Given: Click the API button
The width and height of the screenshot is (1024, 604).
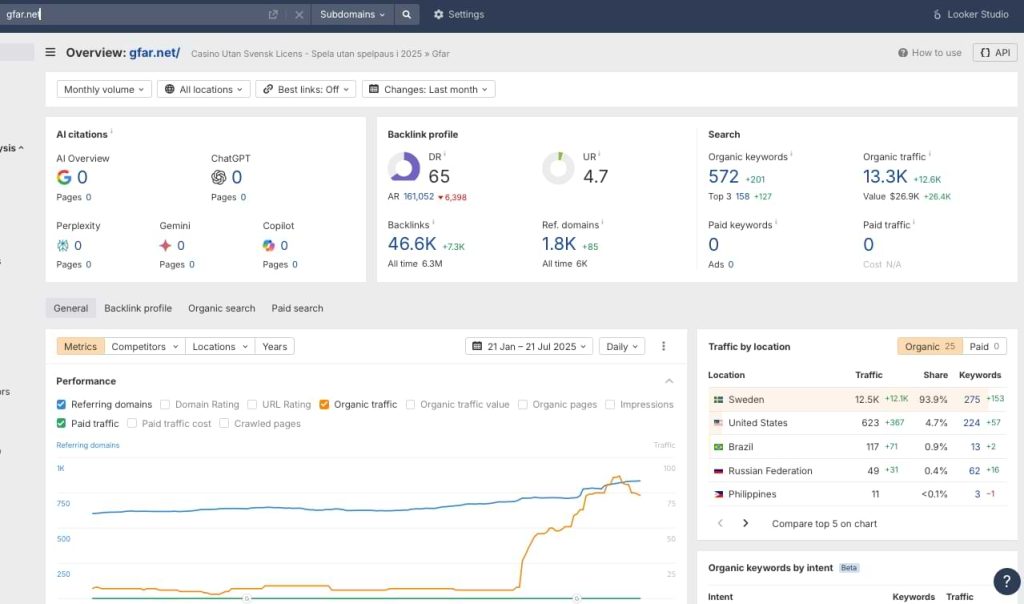Looking at the screenshot, I should (x=994, y=53).
